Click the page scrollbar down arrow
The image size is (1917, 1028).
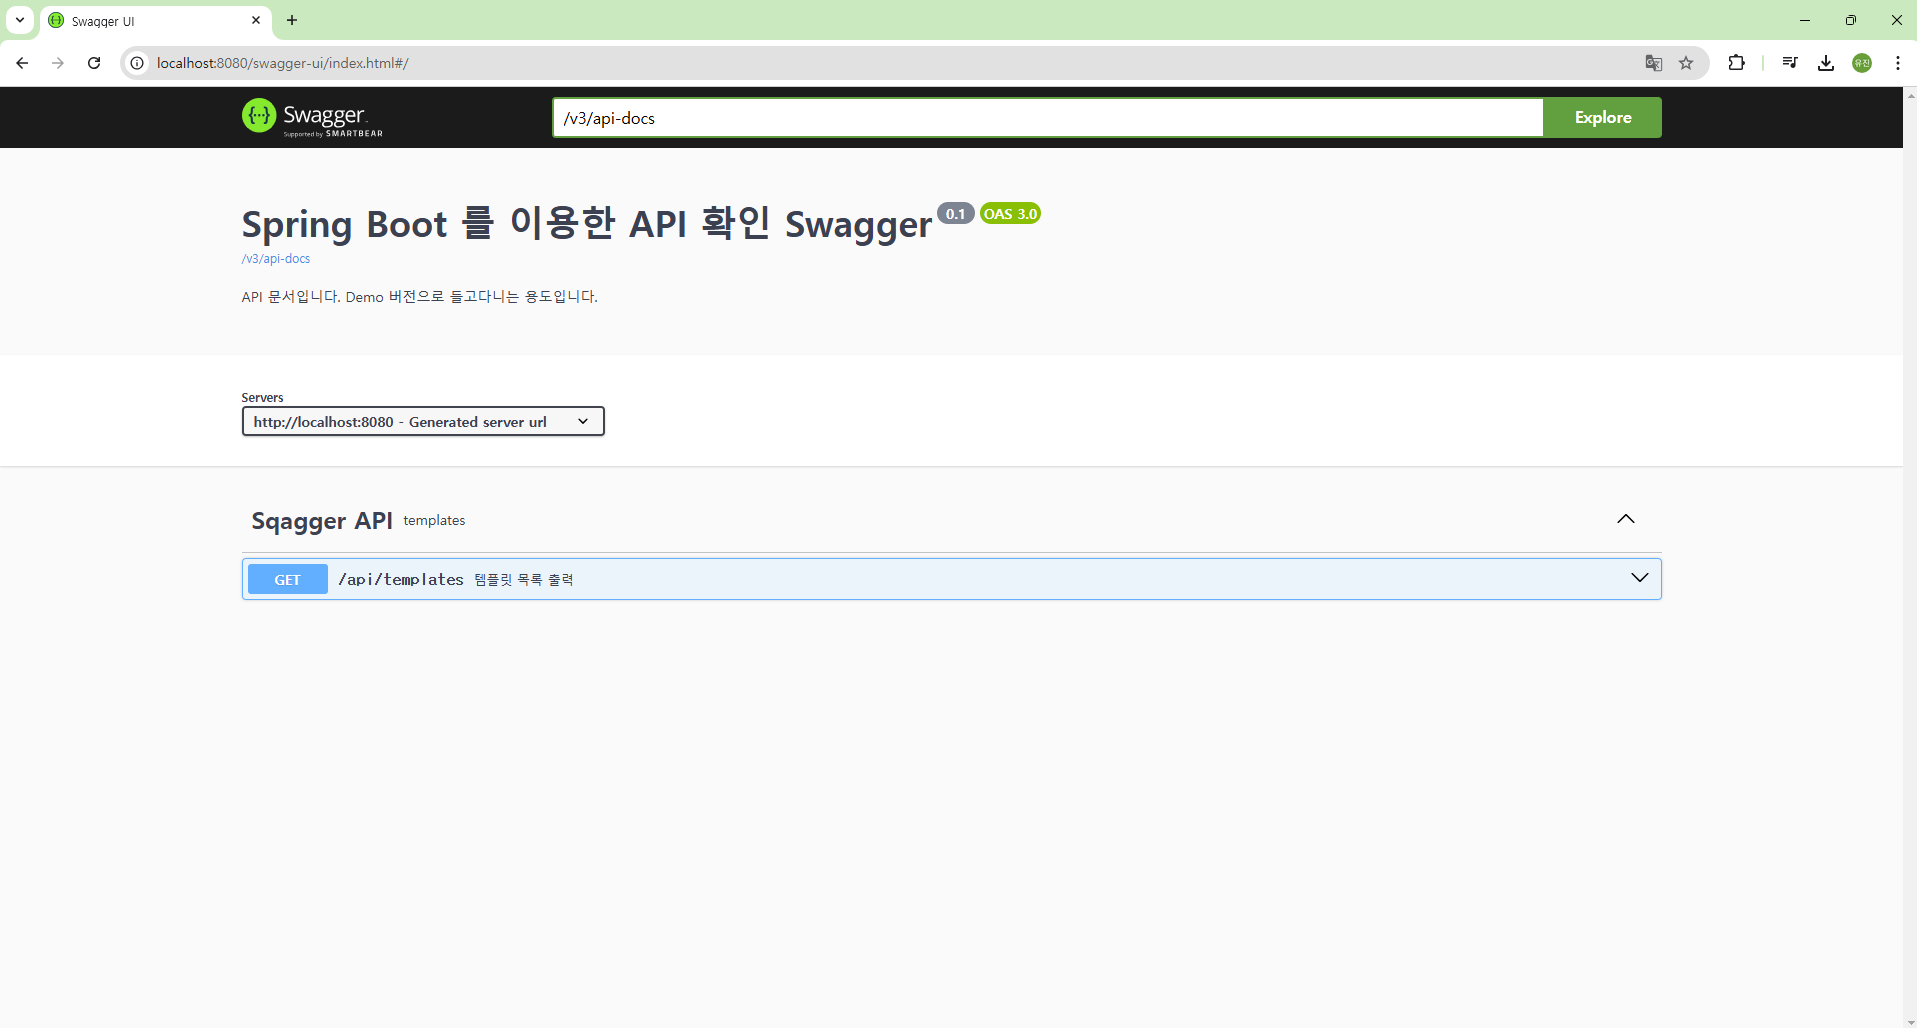pos(1910,1021)
